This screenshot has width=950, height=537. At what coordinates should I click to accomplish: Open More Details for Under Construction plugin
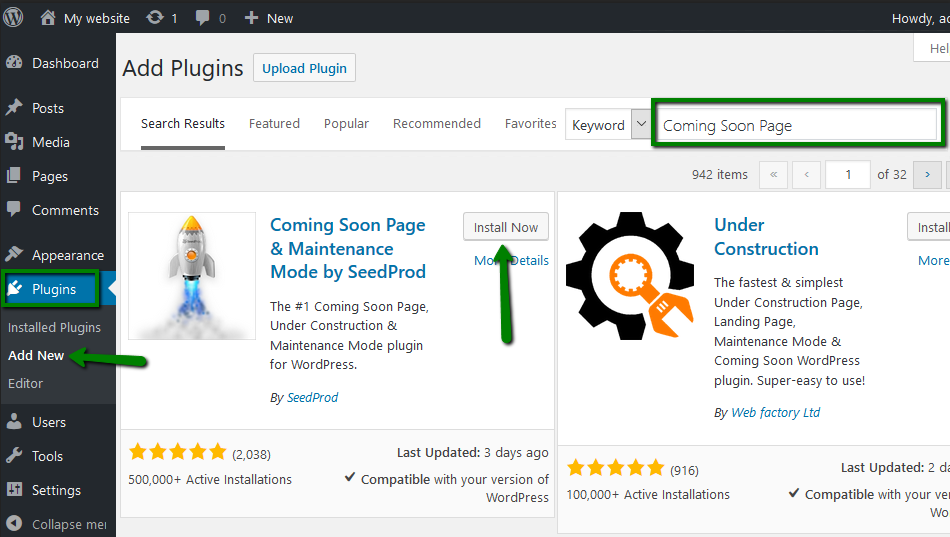point(934,261)
